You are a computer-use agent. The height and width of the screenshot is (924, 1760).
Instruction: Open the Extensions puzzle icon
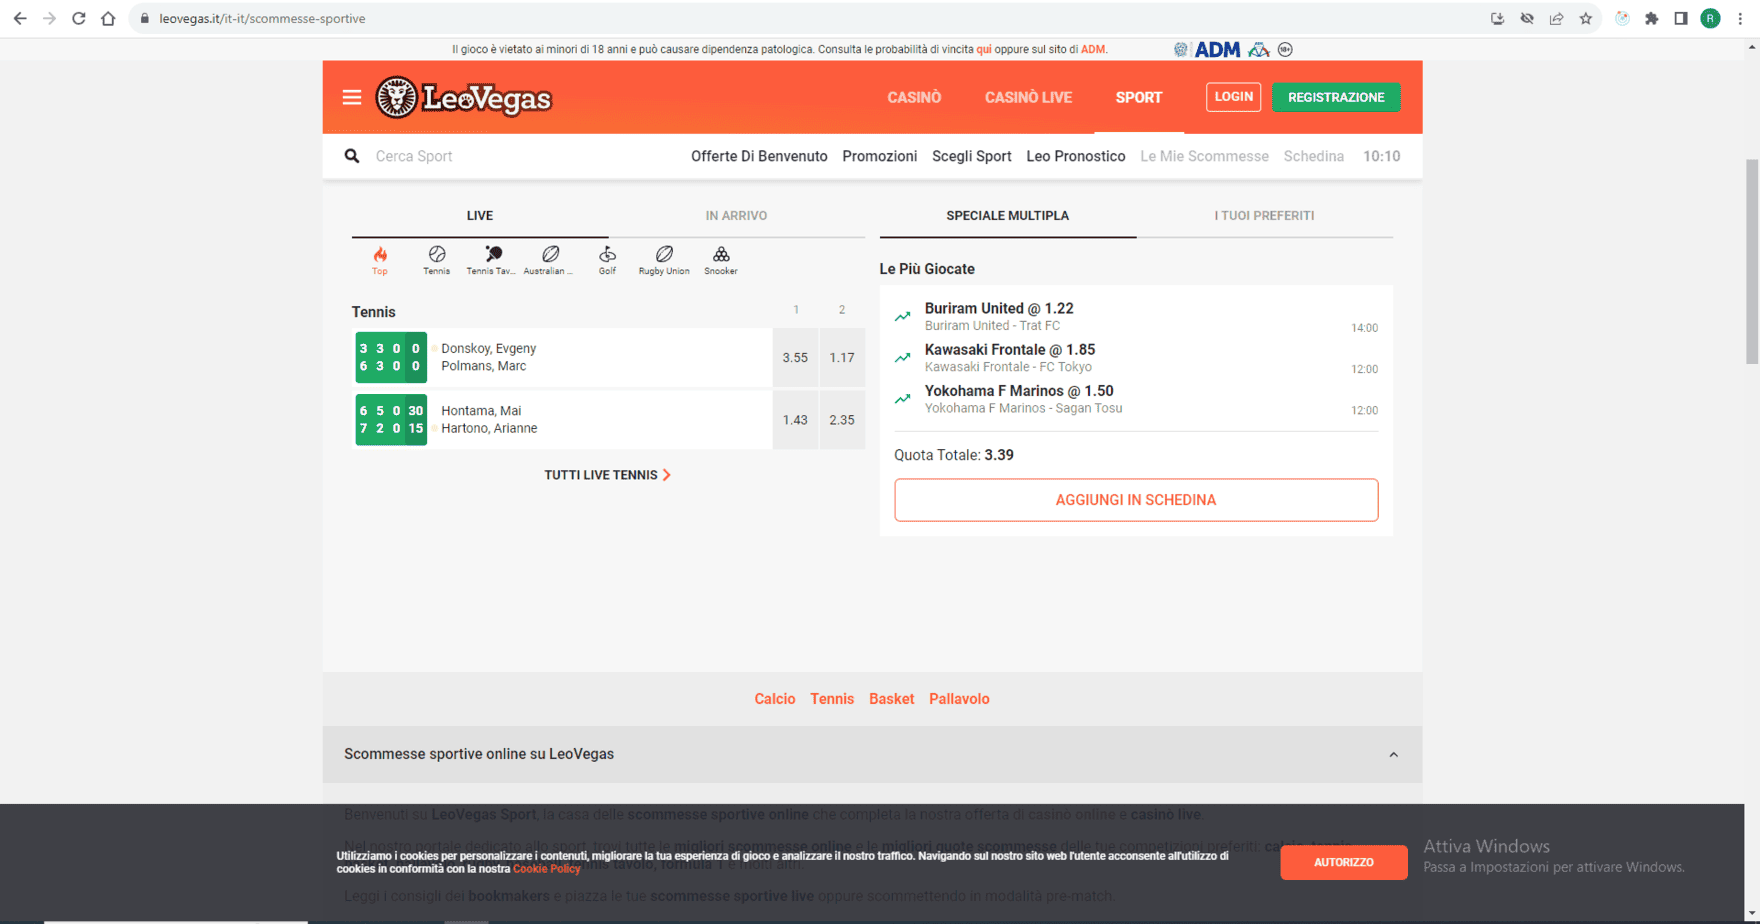click(x=1652, y=18)
